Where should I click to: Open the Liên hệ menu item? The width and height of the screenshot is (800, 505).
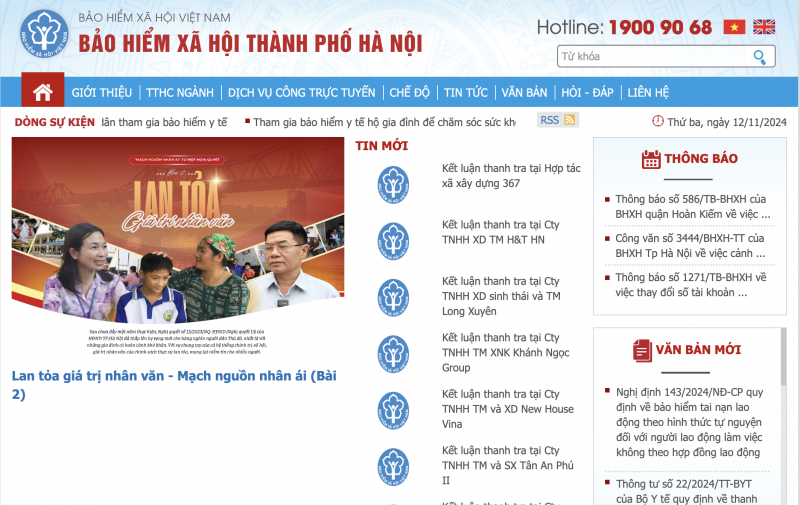[x=648, y=93]
